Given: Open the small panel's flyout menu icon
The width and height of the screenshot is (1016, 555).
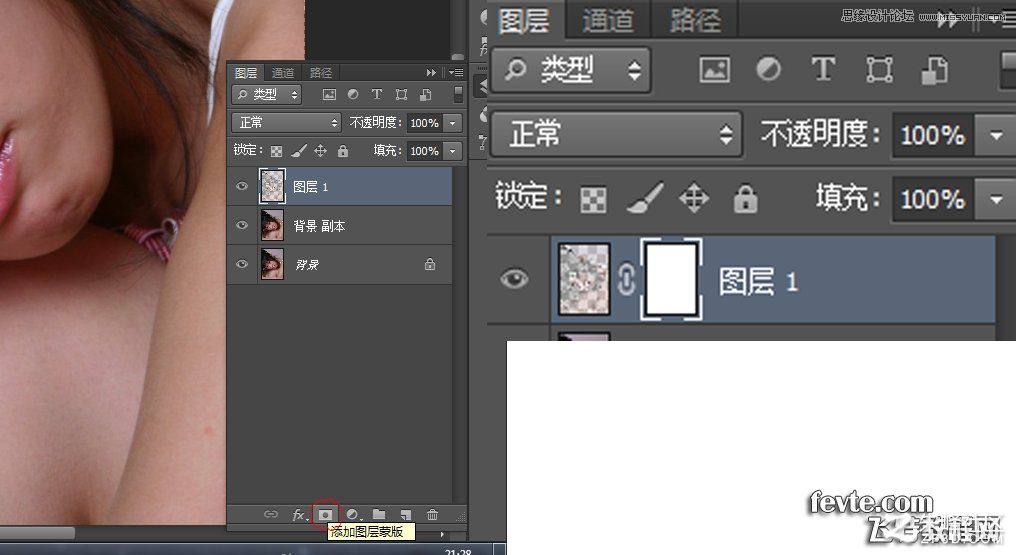Looking at the screenshot, I should [x=456, y=73].
